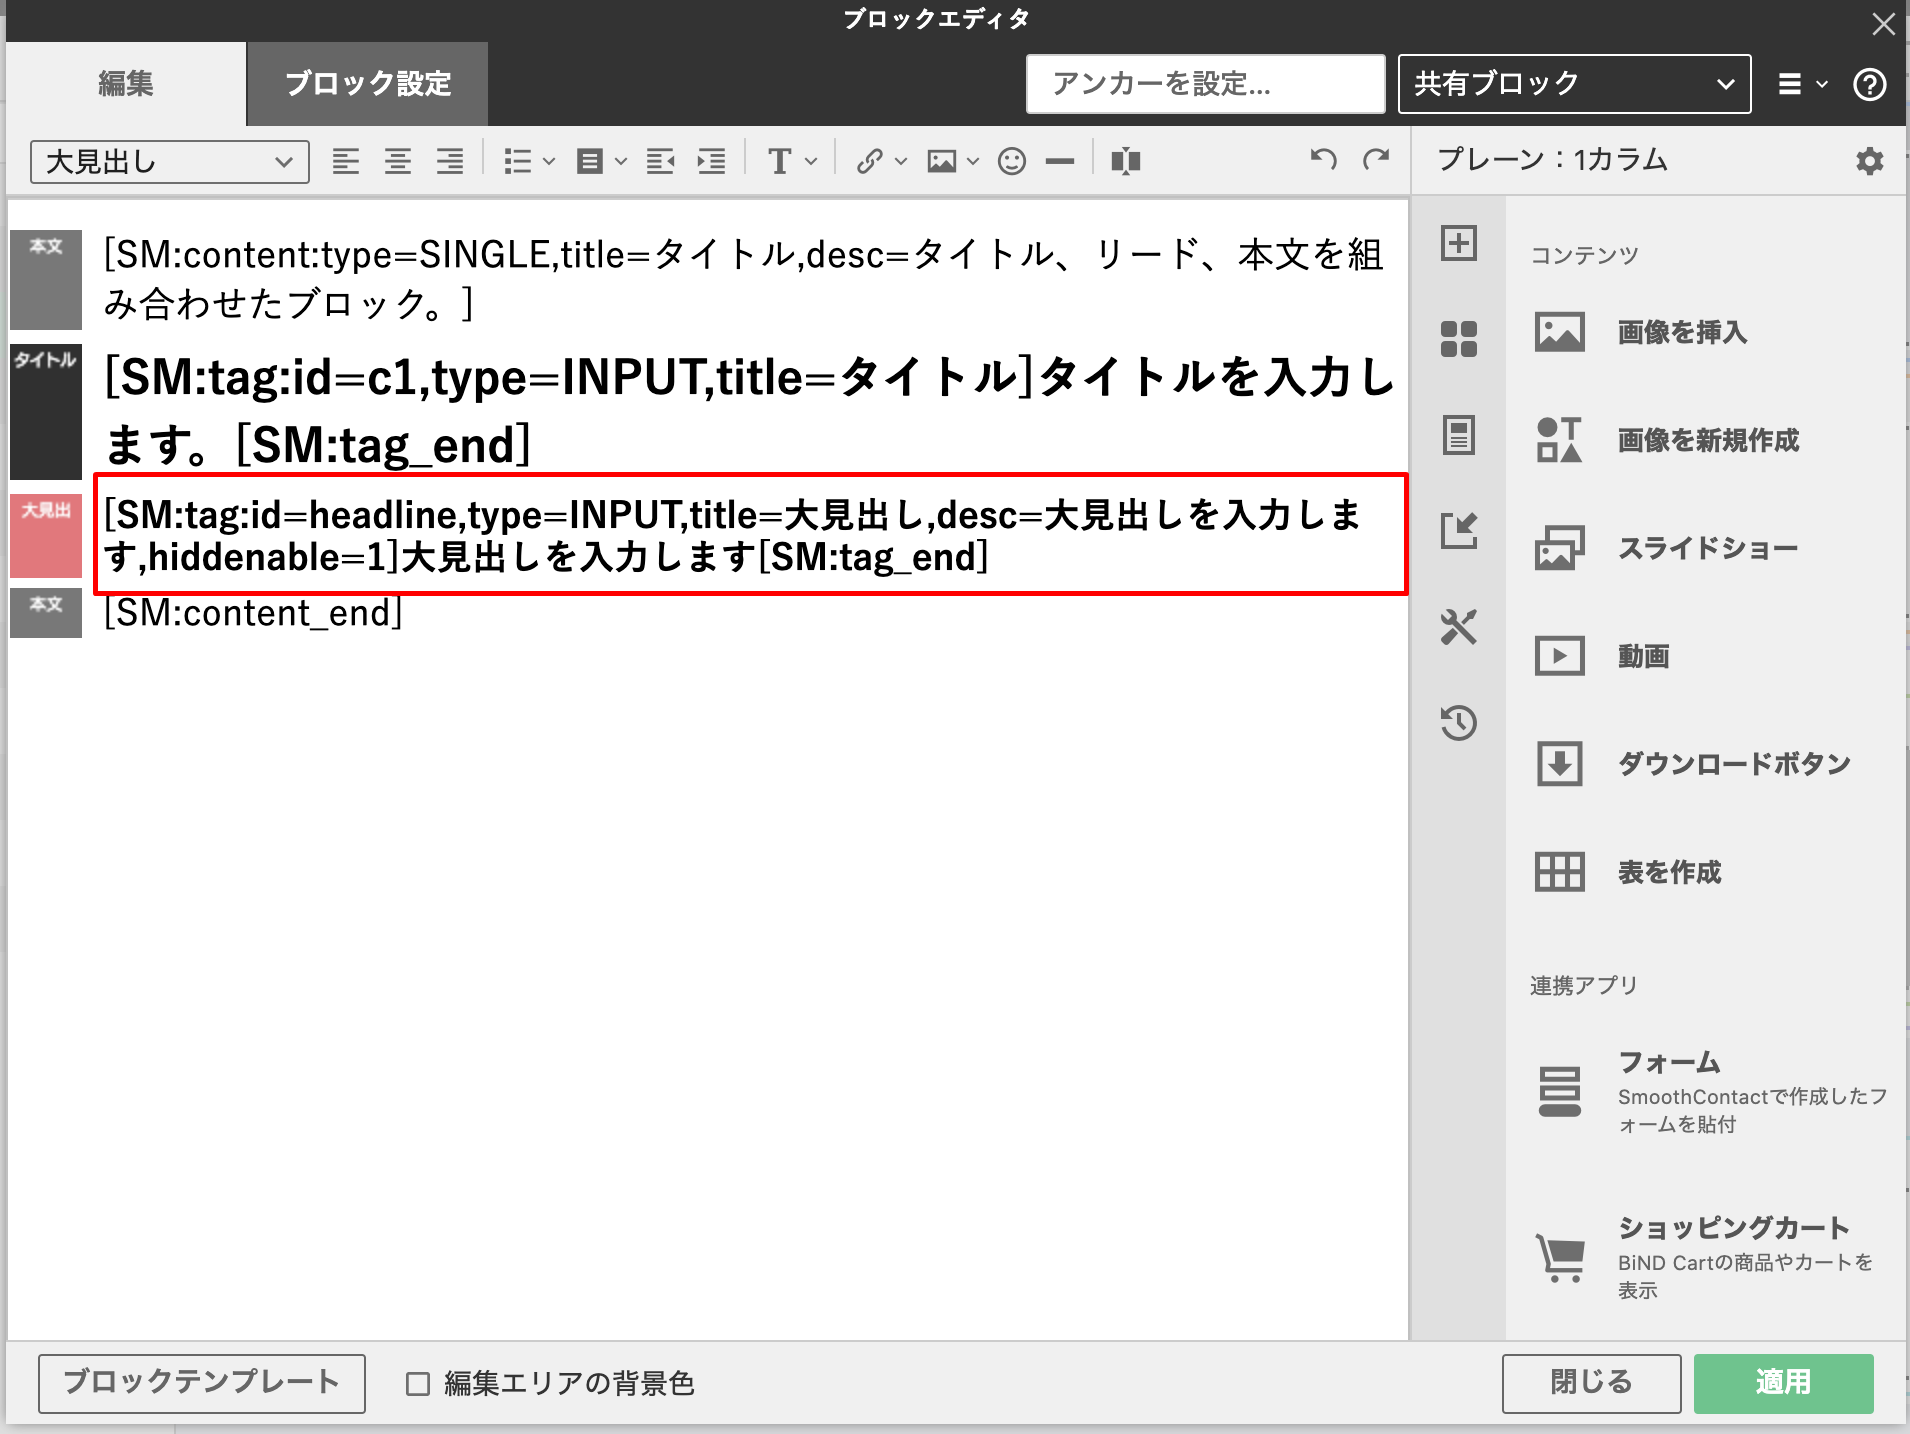Screen dimensions: 1910x1434
Task: Click 画像を新規作成 label
Action: [x=1708, y=440]
